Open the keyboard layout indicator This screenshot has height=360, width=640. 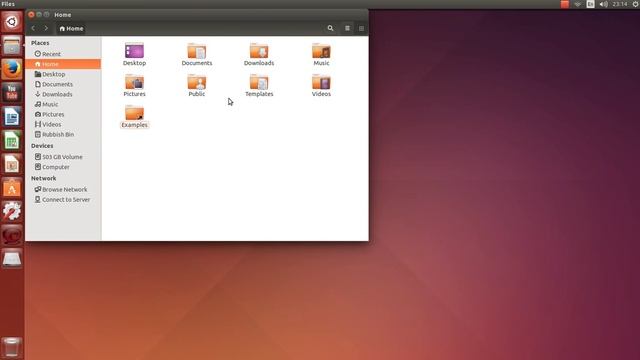(x=590, y=4)
